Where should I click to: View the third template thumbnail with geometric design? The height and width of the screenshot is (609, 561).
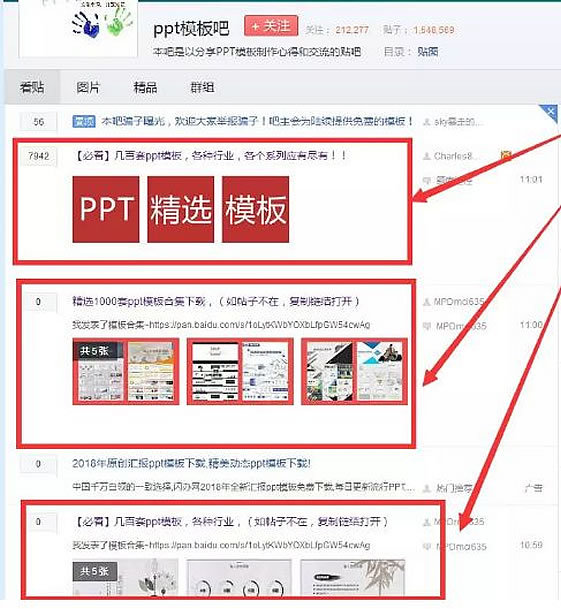click(x=354, y=371)
